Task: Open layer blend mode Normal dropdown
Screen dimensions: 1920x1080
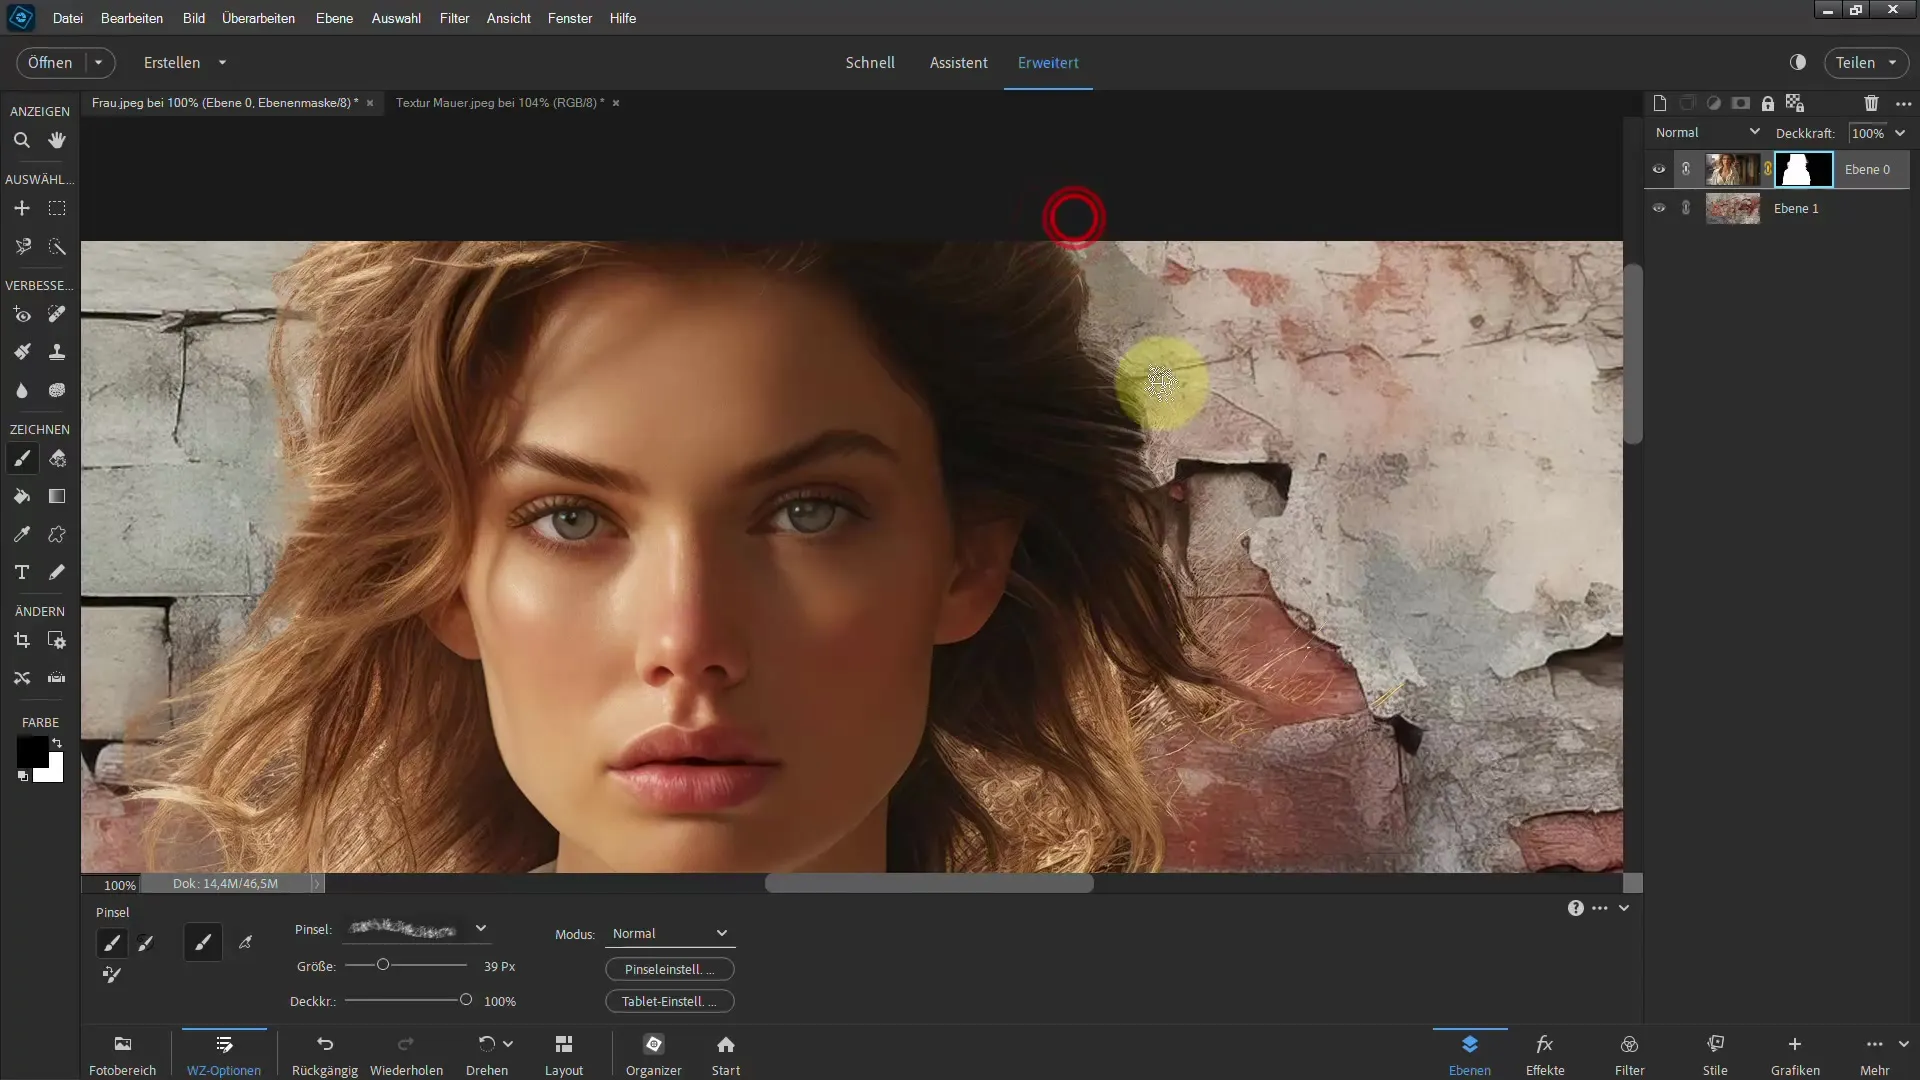Action: 1707,132
